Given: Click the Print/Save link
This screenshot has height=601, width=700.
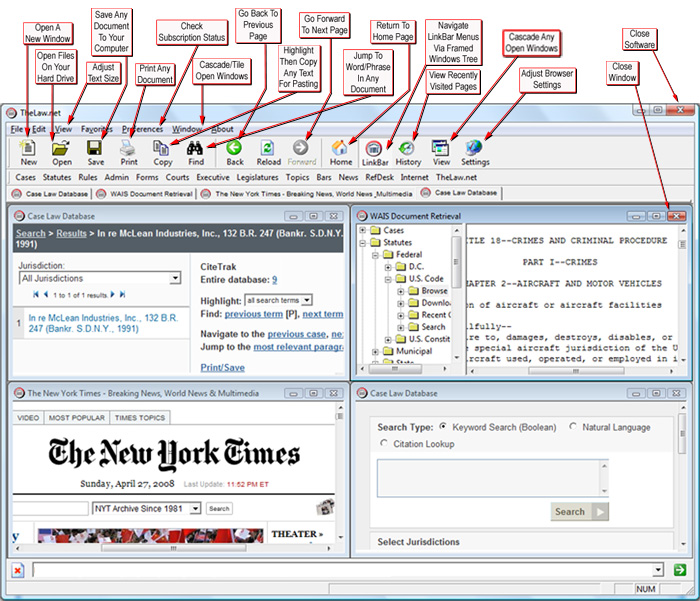Looking at the screenshot, I should point(222,367).
